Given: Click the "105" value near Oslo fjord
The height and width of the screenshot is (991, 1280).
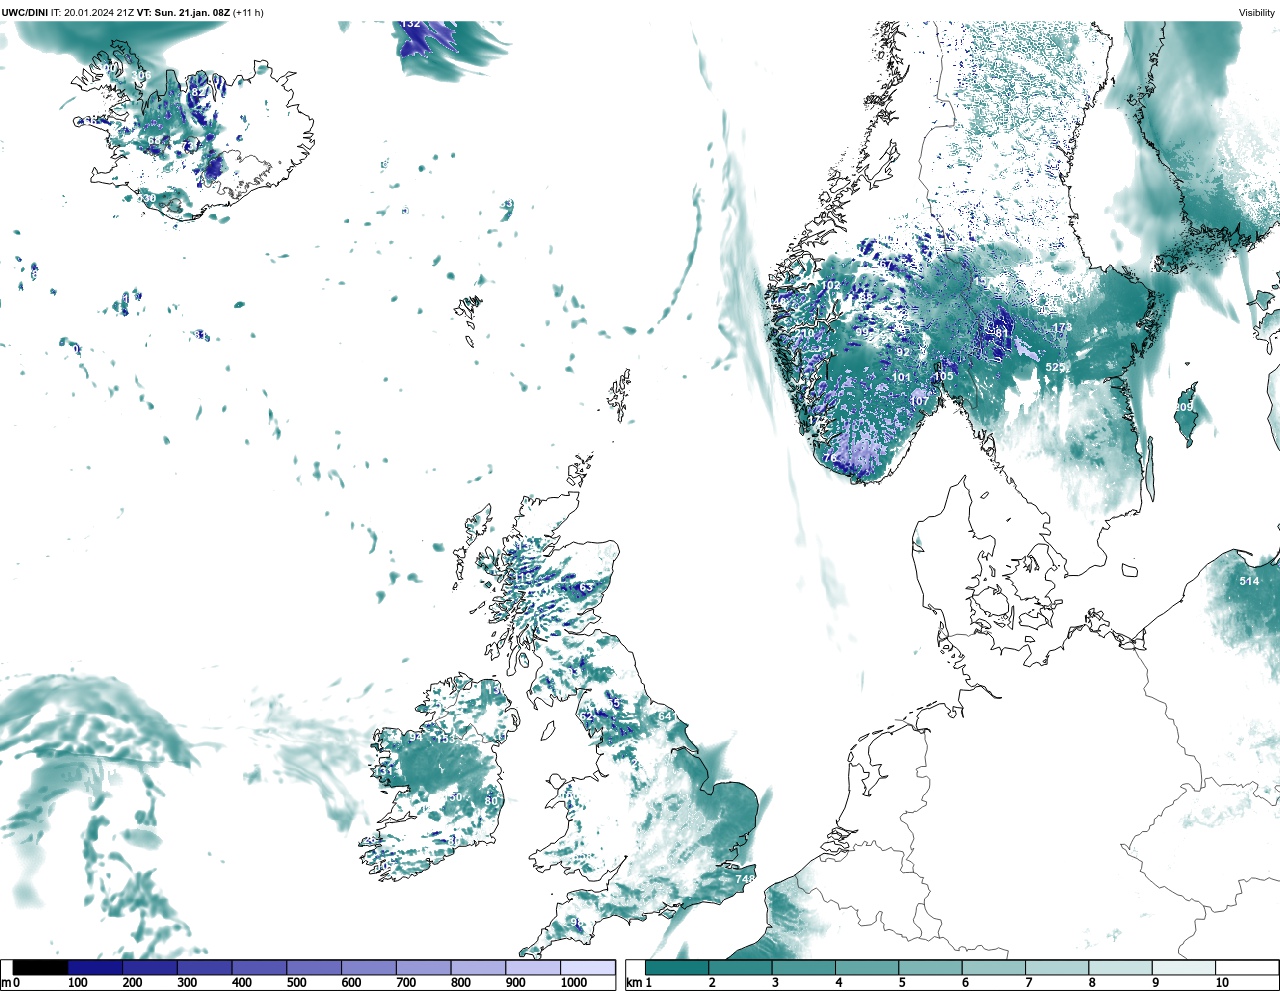Looking at the screenshot, I should coord(944,376).
